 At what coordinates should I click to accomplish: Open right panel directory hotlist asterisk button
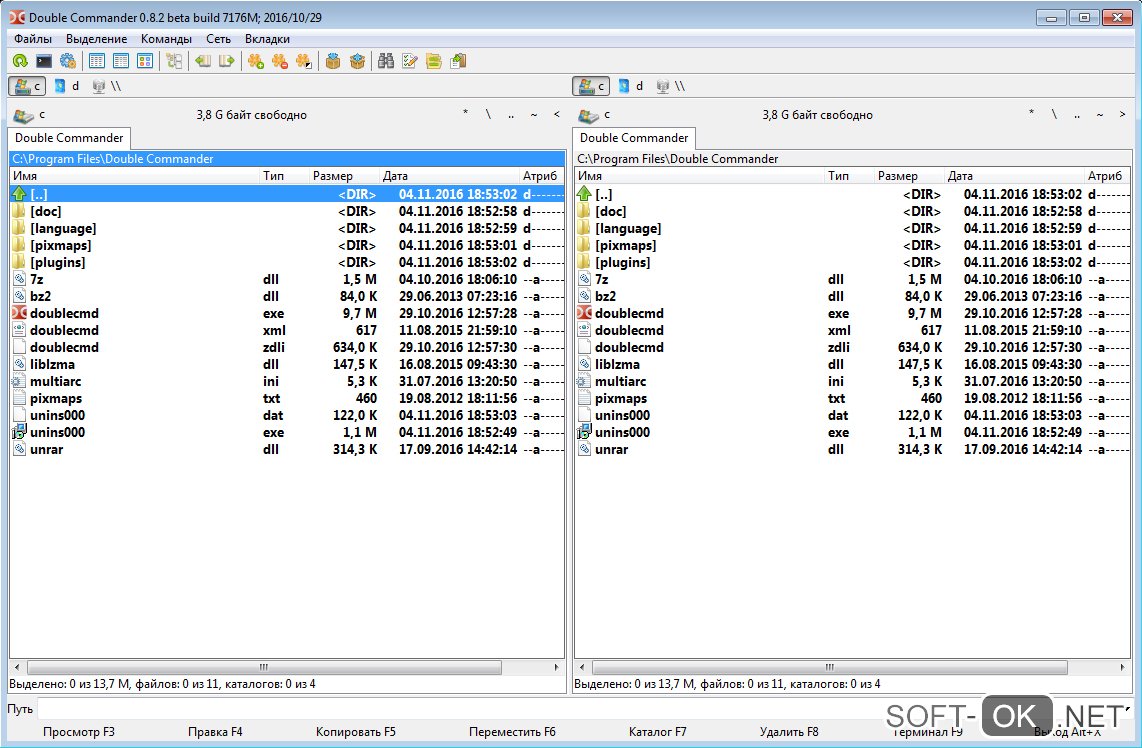click(x=1031, y=114)
